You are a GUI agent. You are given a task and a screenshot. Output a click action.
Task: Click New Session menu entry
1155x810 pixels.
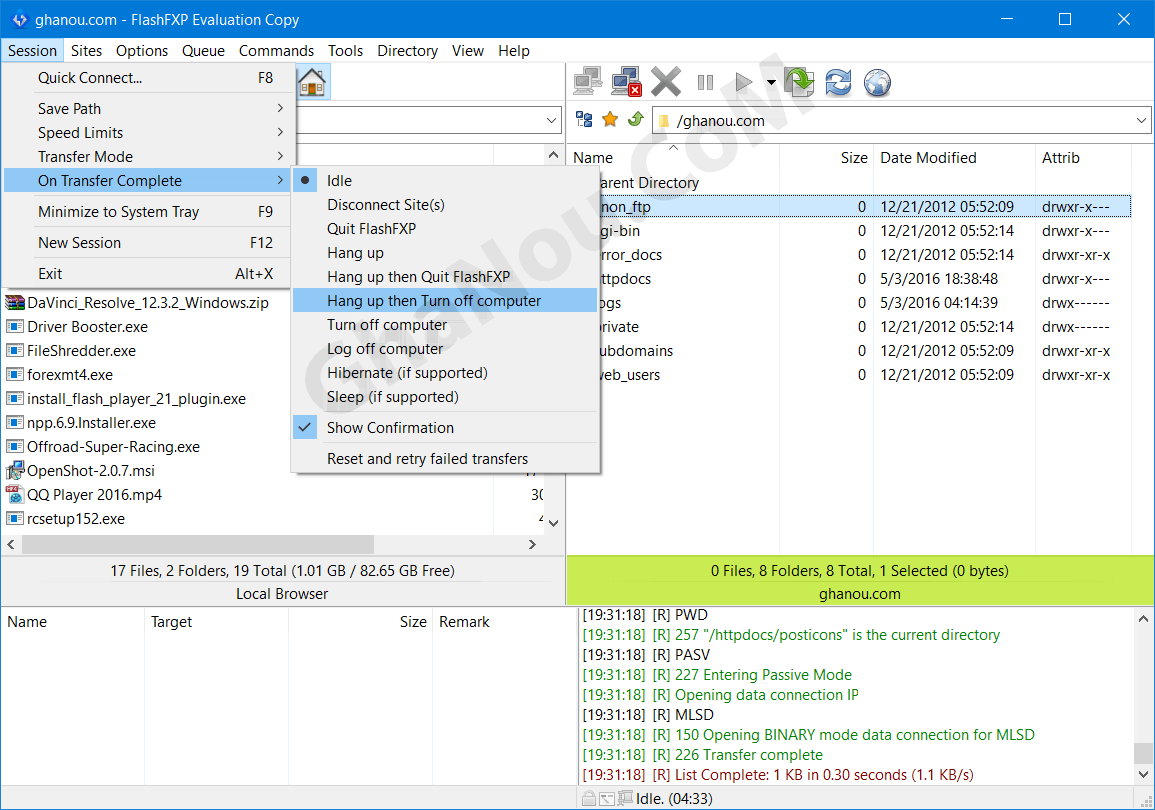coord(147,242)
